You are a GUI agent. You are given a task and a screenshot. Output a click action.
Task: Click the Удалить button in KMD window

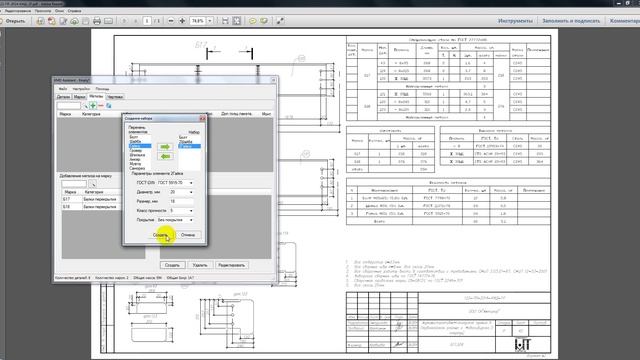coord(200,265)
